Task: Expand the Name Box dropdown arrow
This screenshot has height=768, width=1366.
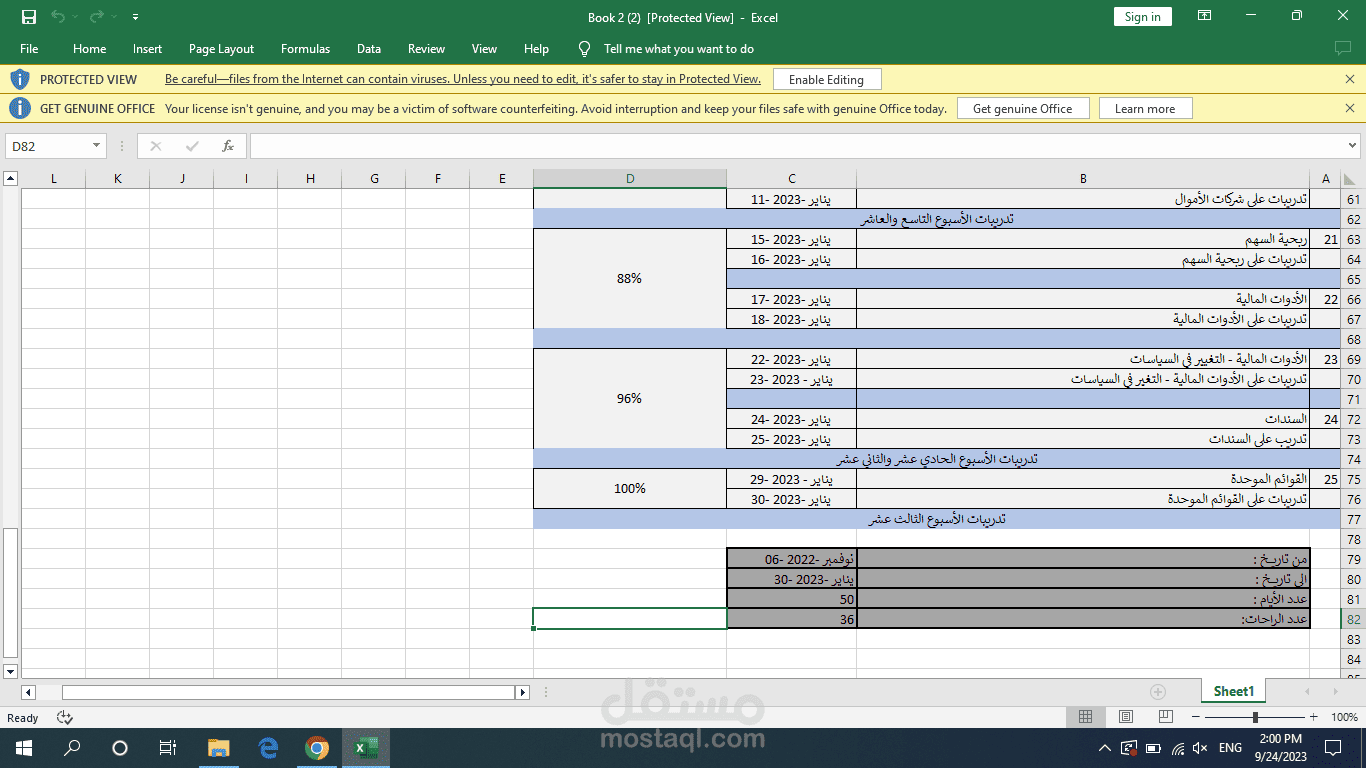Action: pos(97,146)
